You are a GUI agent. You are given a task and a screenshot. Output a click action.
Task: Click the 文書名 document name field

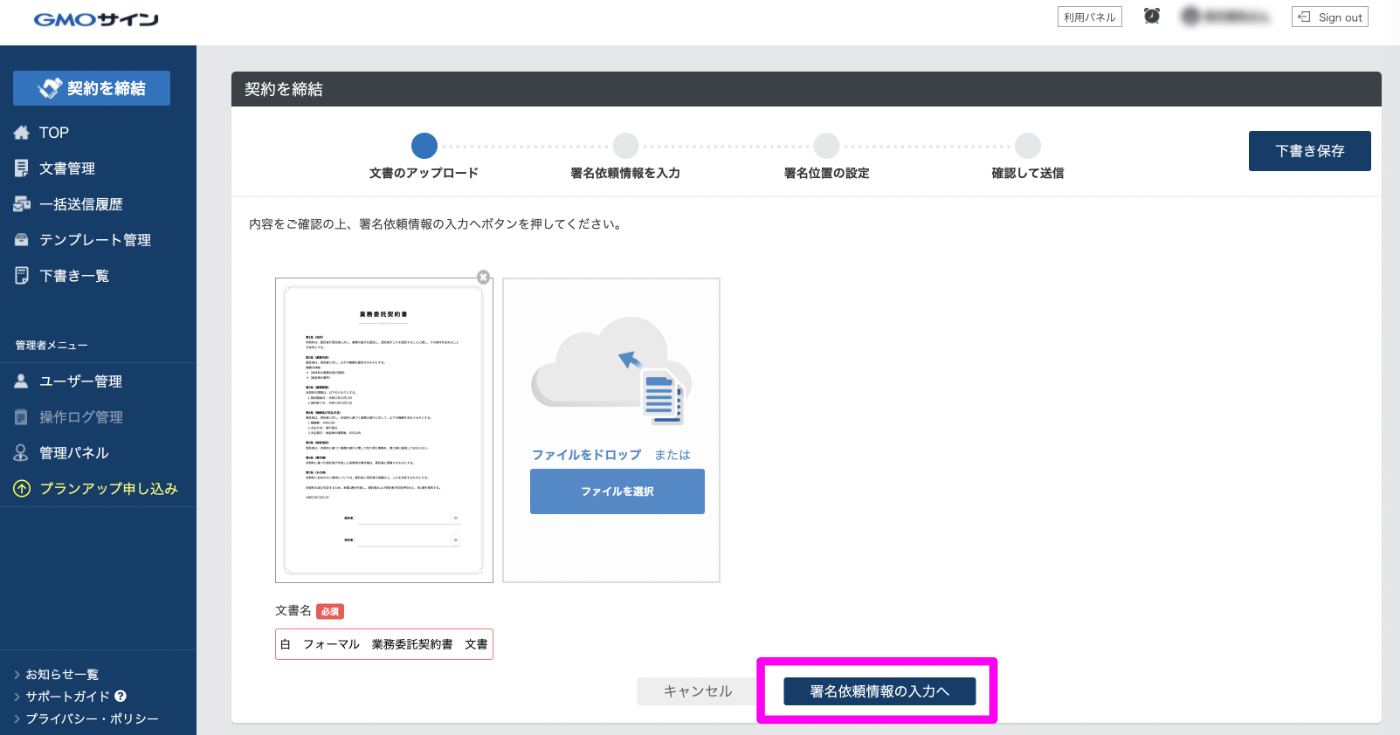384,645
